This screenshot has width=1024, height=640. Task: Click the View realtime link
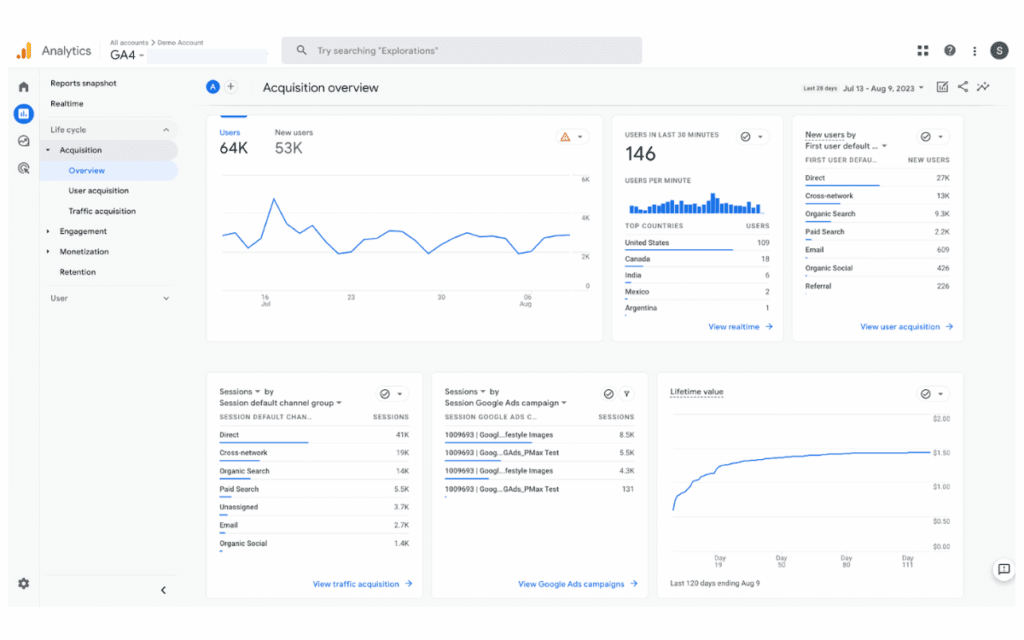coord(740,327)
